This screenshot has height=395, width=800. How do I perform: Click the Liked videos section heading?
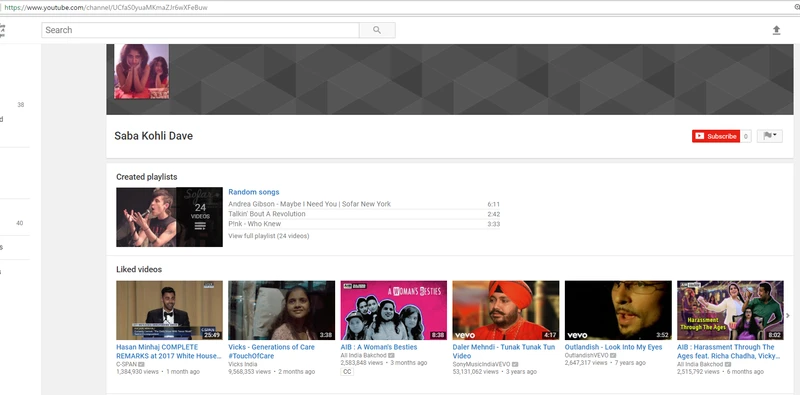(139, 269)
